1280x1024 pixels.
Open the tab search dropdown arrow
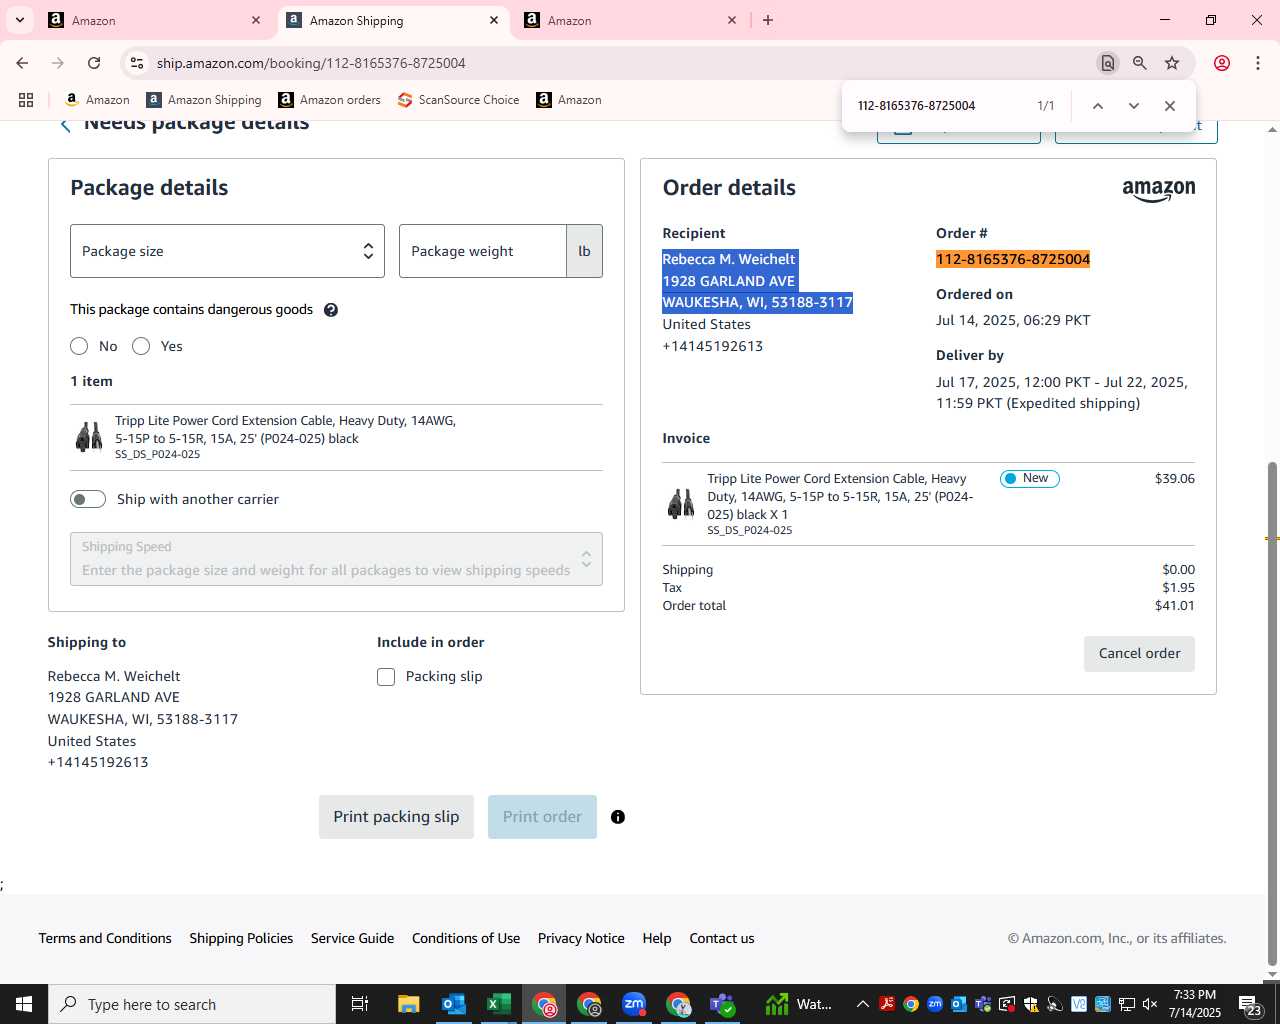[x=19, y=20]
